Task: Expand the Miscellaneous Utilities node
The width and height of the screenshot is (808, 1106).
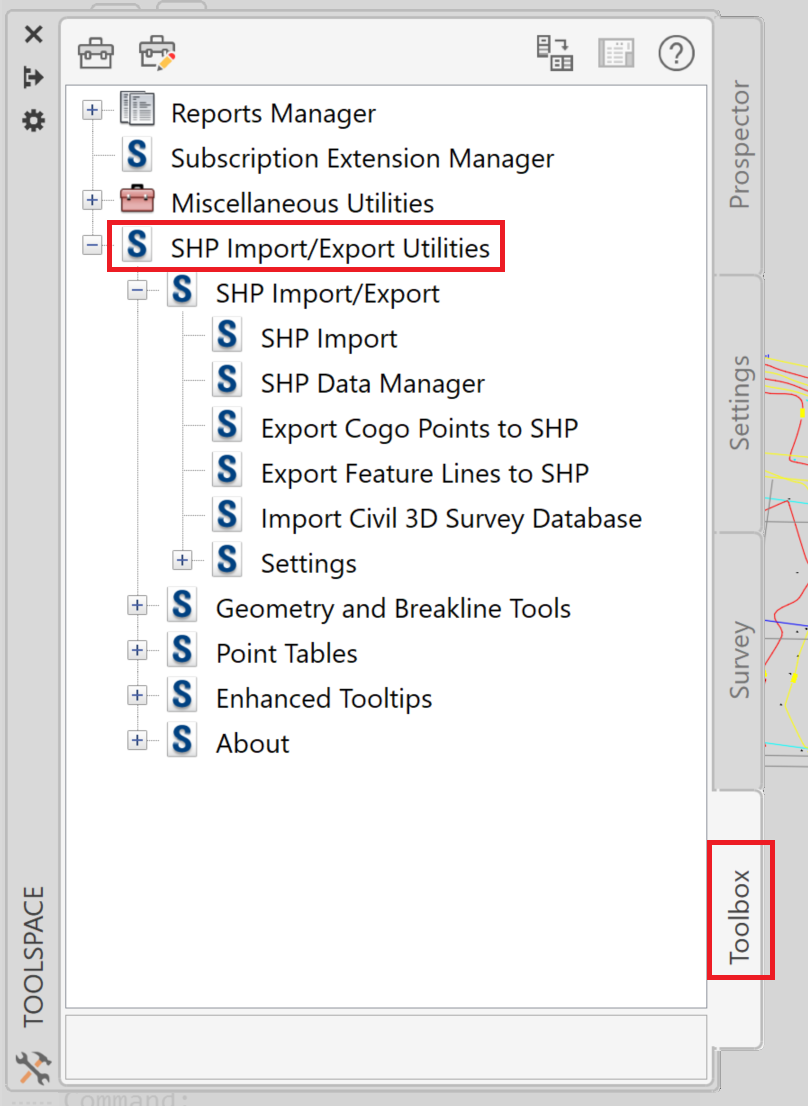Action: pos(92,200)
